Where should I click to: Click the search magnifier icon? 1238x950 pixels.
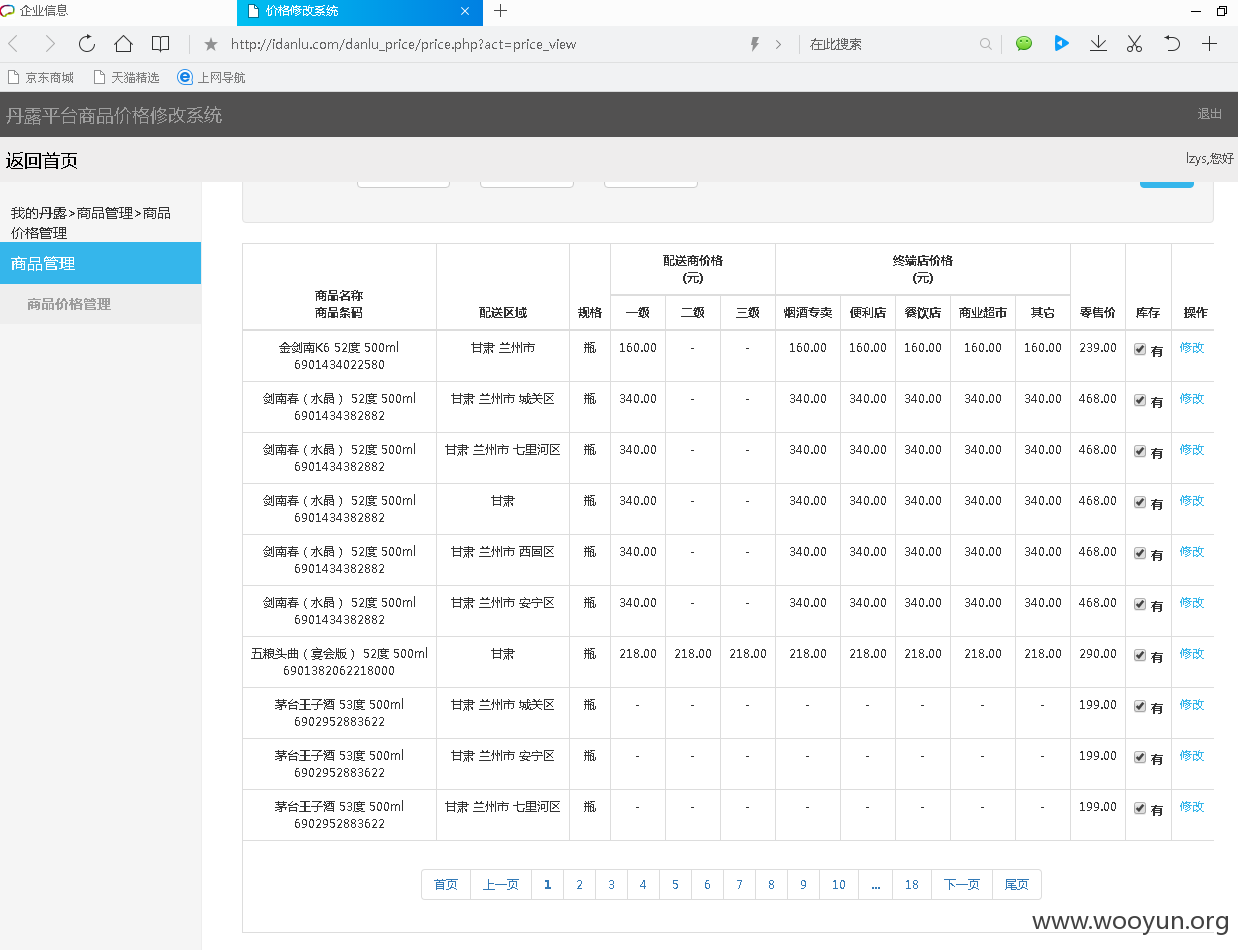click(986, 44)
